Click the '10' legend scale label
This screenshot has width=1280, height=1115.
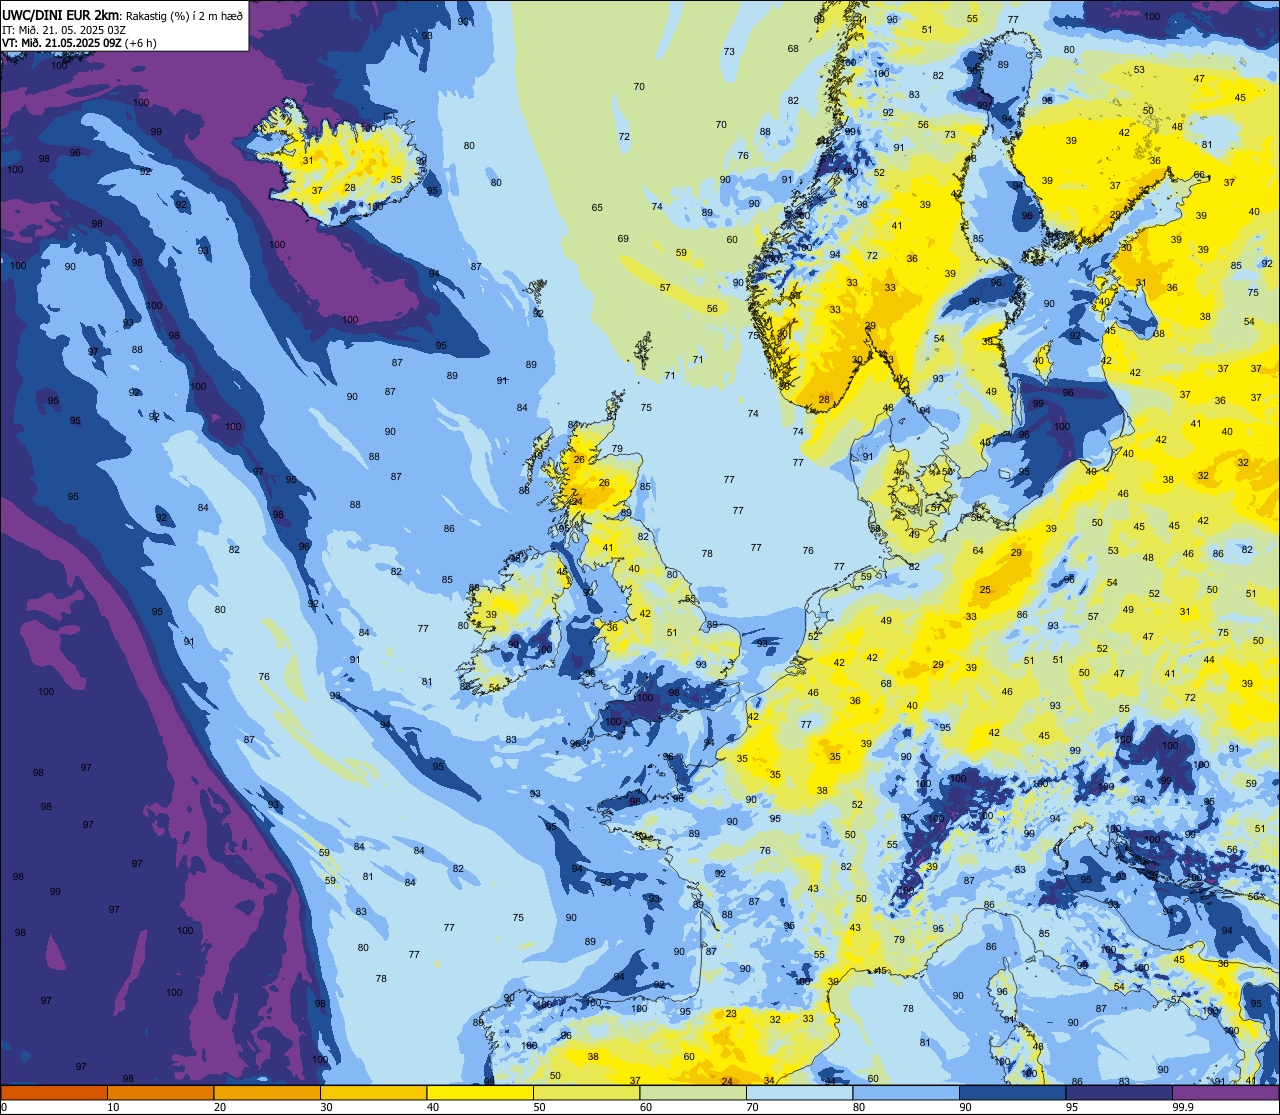pos(113,1107)
